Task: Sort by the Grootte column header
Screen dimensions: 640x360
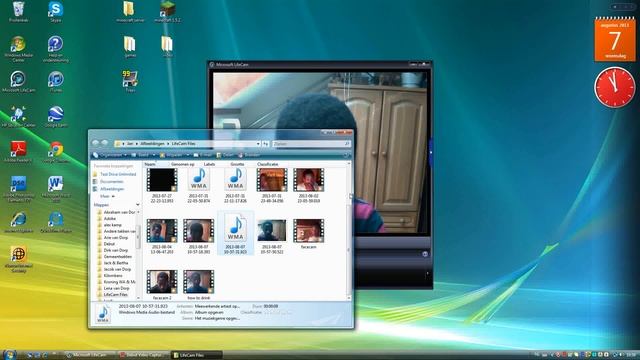Action: (x=237, y=164)
